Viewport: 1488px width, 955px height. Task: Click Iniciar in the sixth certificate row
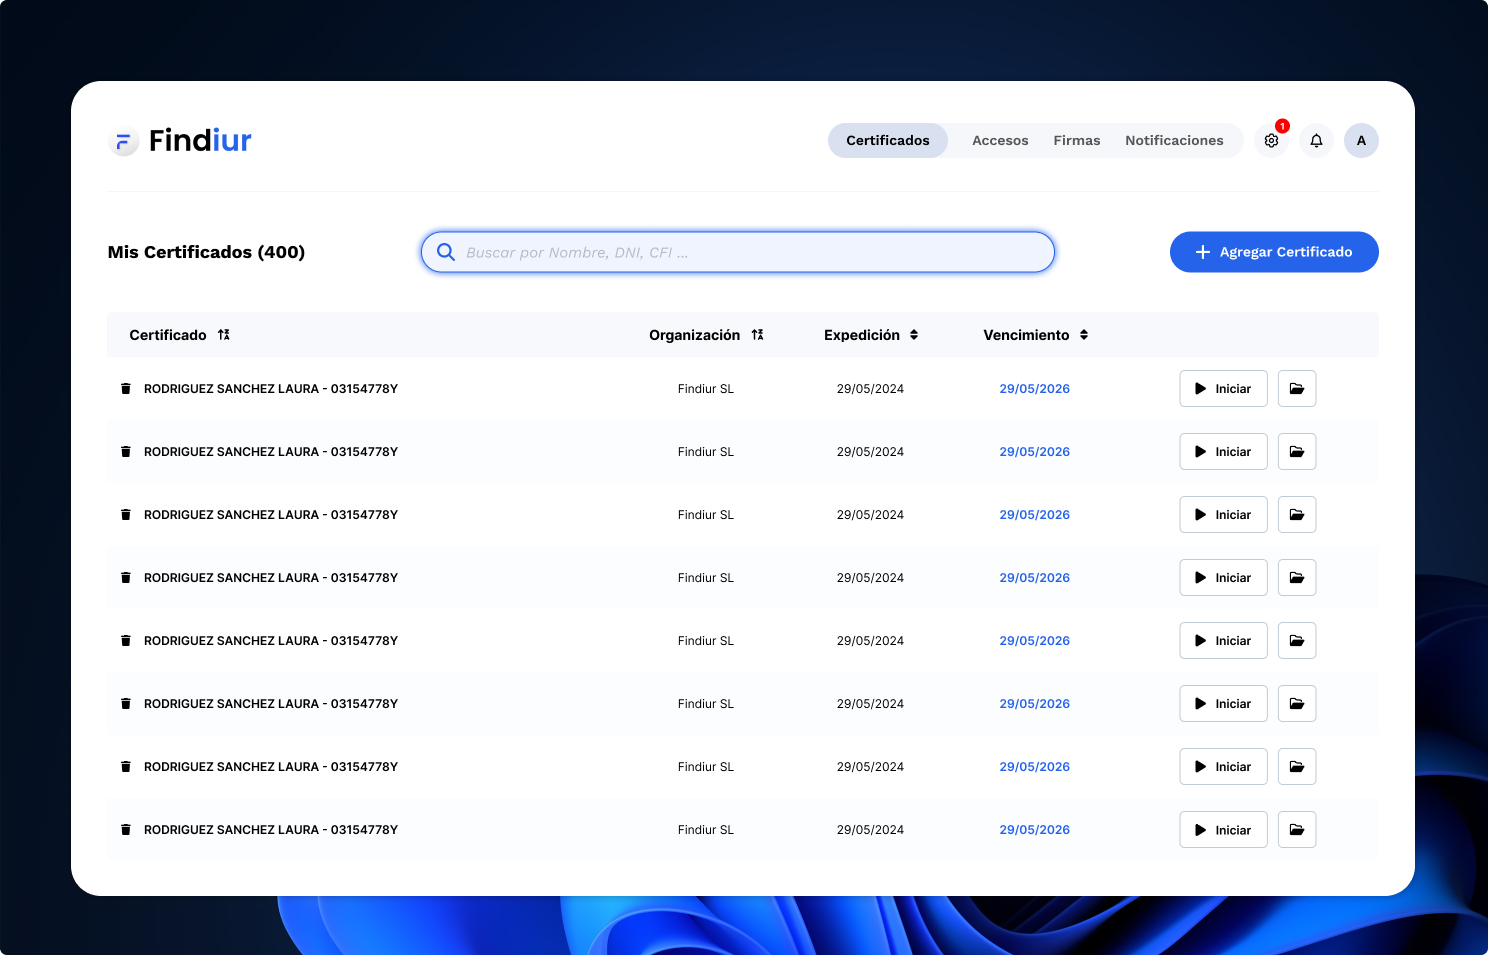click(x=1224, y=704)
